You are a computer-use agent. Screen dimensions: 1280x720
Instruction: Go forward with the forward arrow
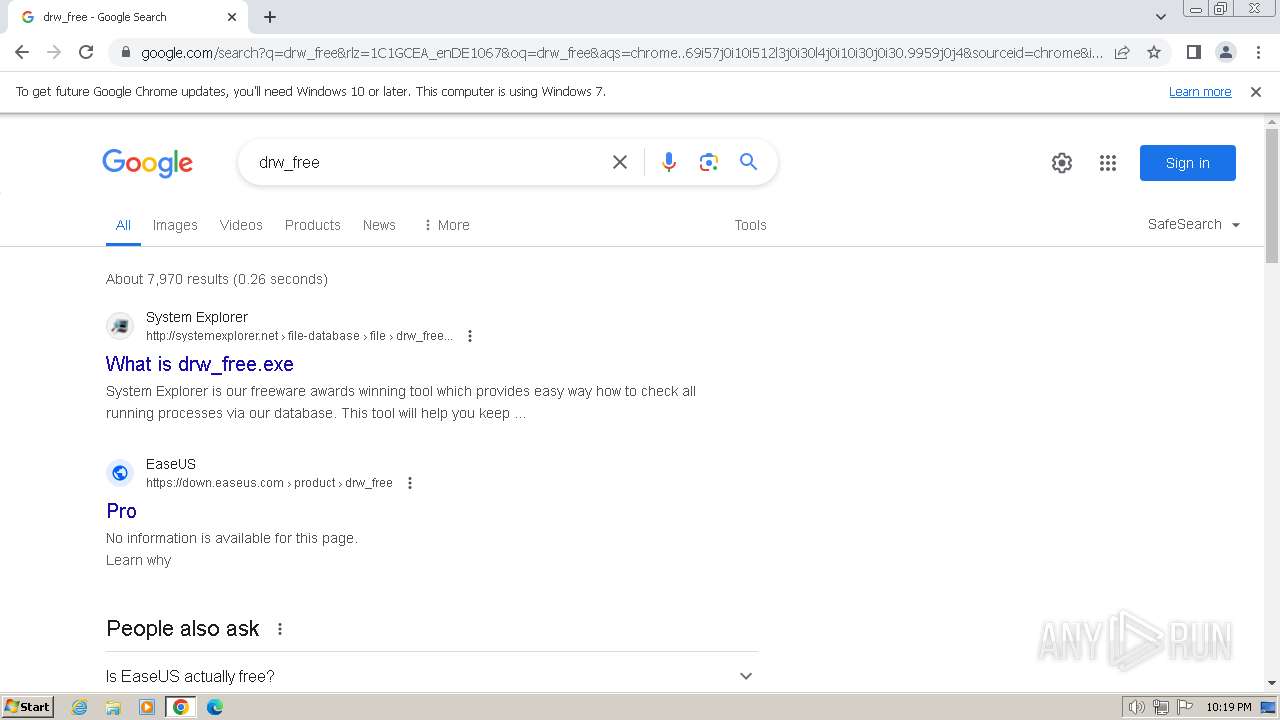(54, 52)
